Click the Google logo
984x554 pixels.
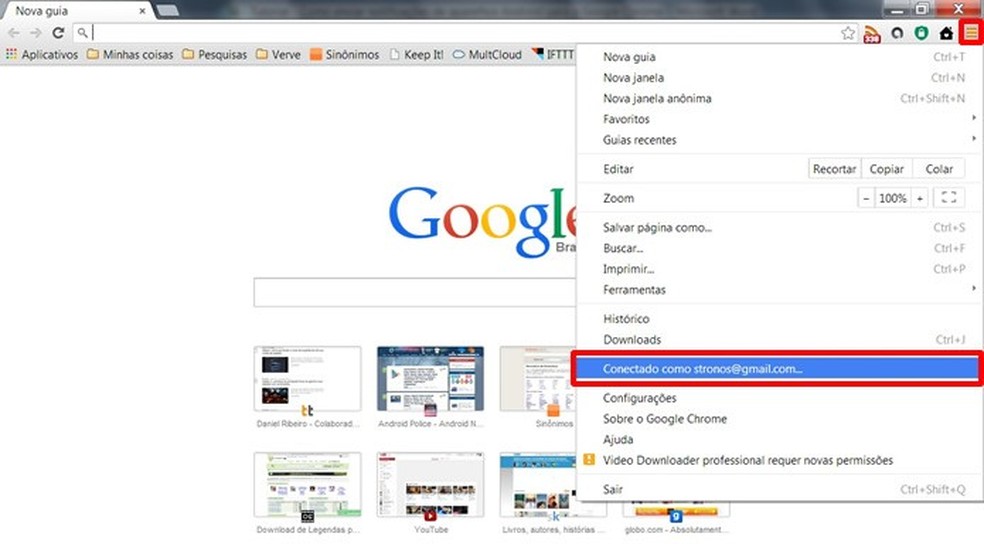click(x=482, y=221)
